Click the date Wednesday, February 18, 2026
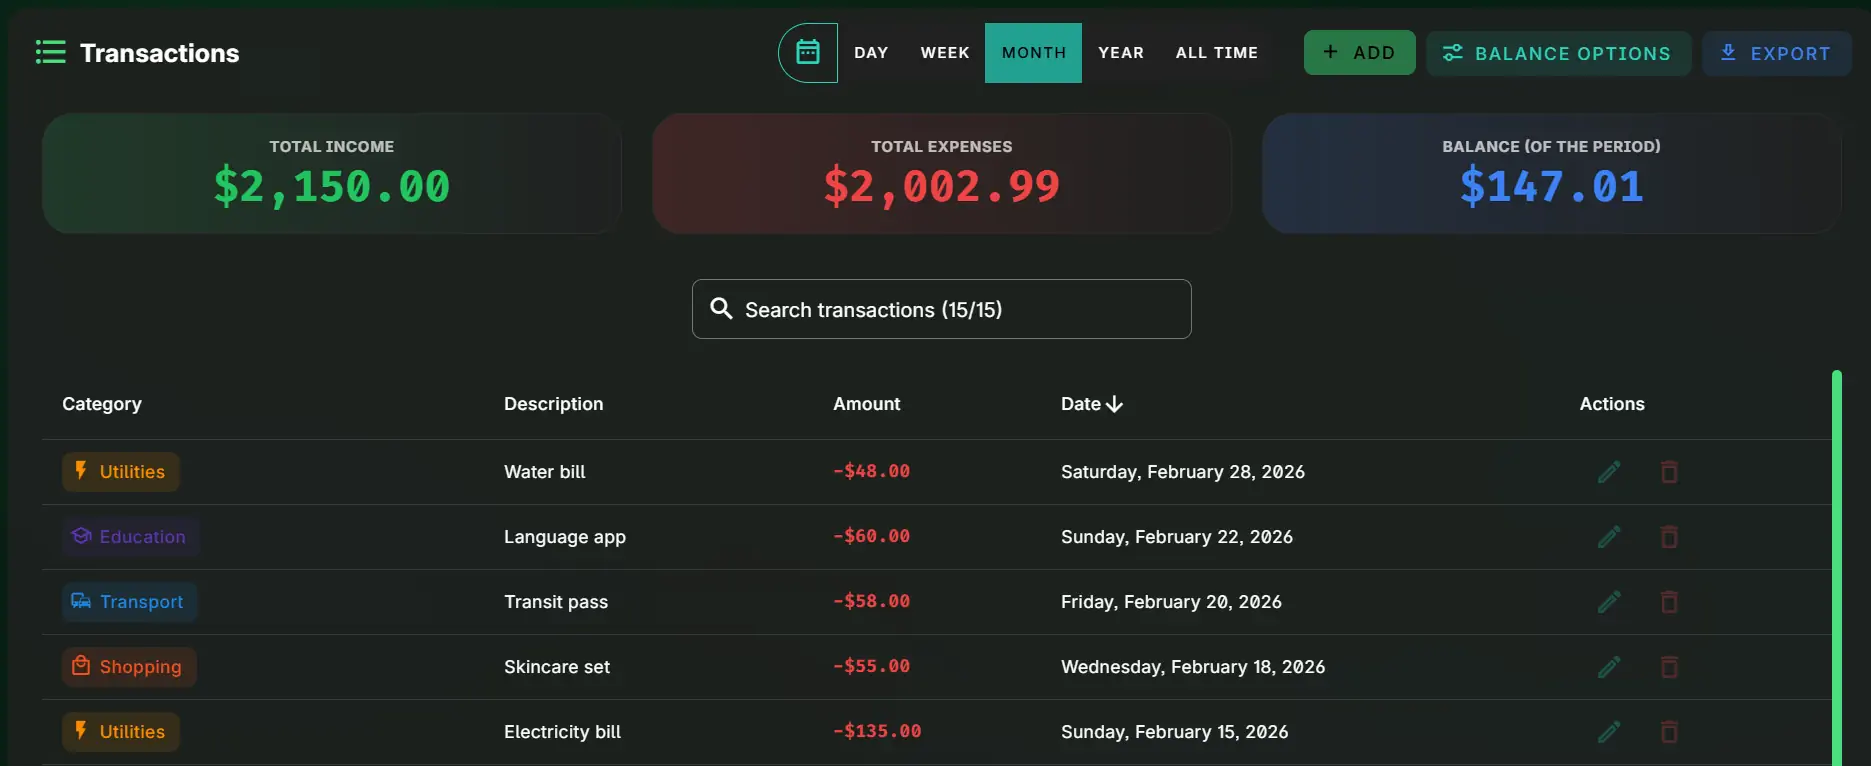The image size is (1871, 766). pyautogui.click(x=1193, y=667)
